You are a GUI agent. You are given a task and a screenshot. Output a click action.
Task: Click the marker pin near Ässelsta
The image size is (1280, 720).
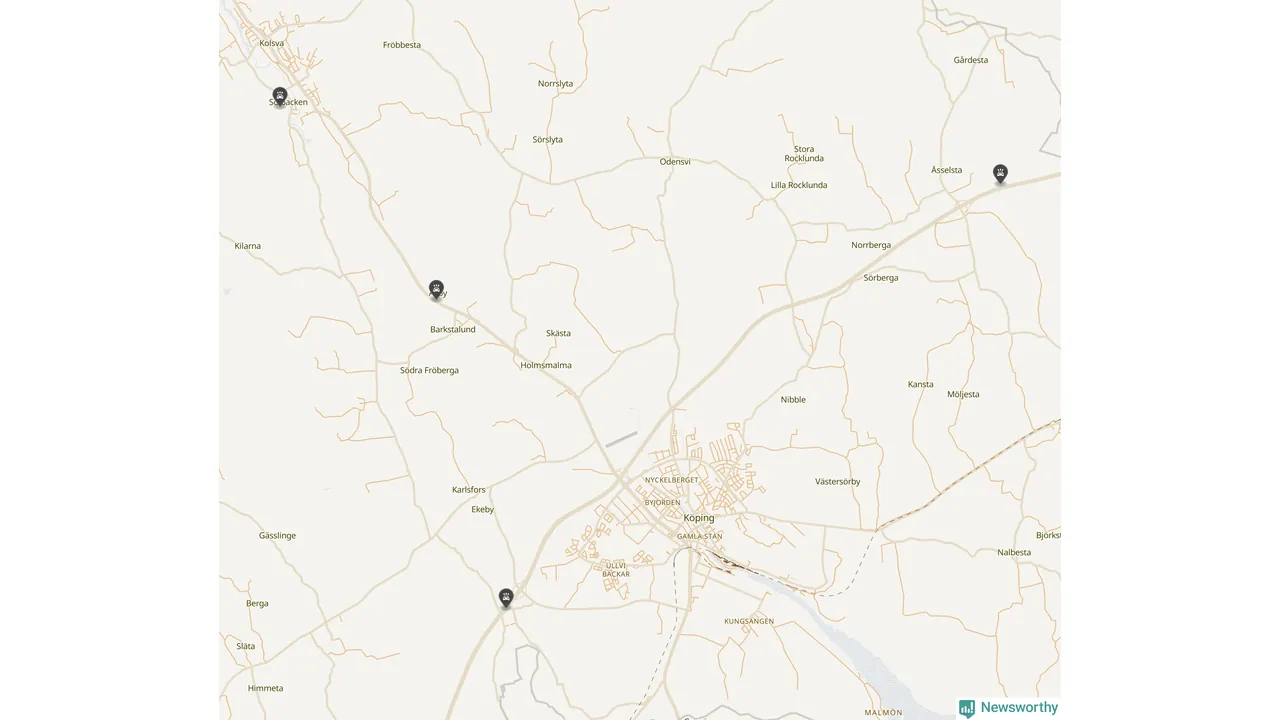coord(1000,174)
